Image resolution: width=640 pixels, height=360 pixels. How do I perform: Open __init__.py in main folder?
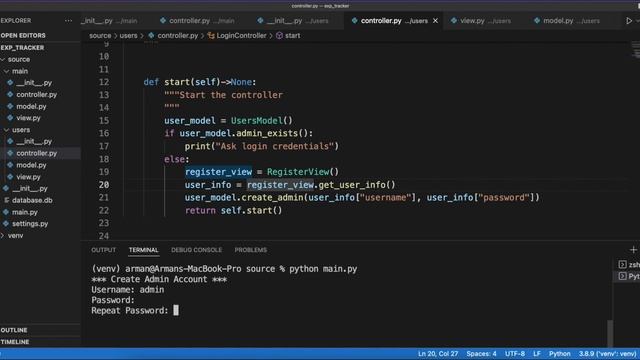click(x=34, y=82)
